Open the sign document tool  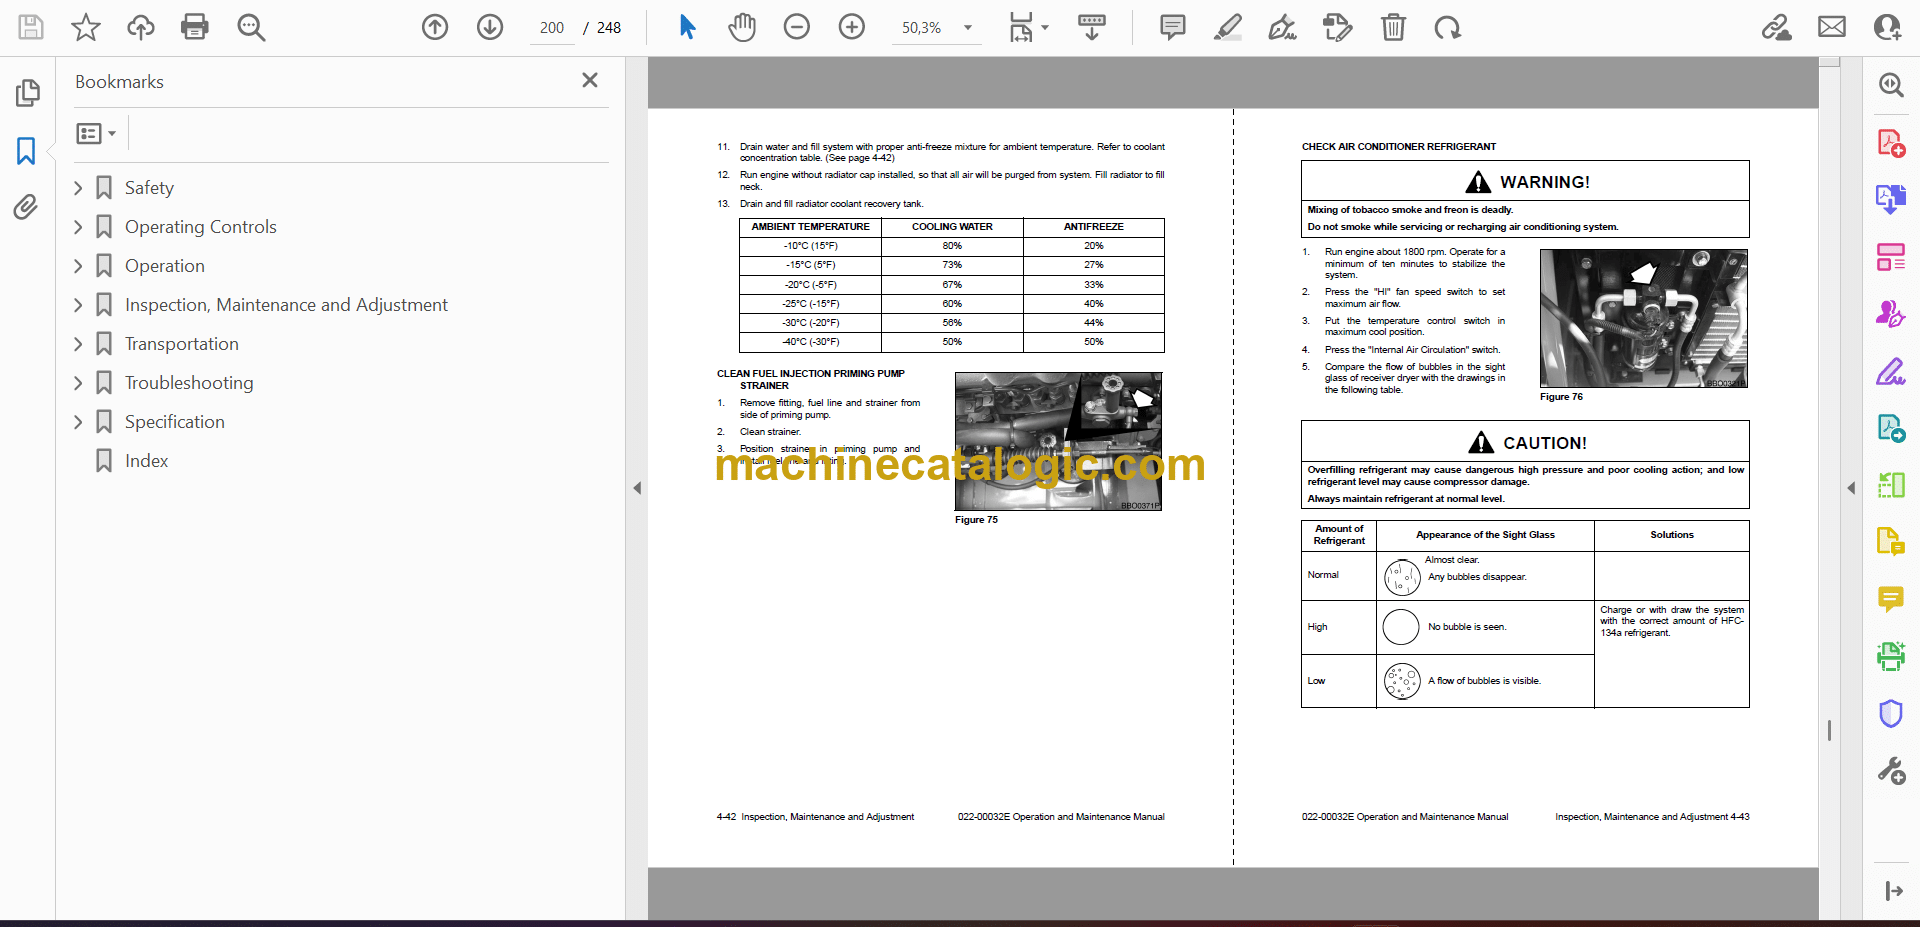(1282, 27)
